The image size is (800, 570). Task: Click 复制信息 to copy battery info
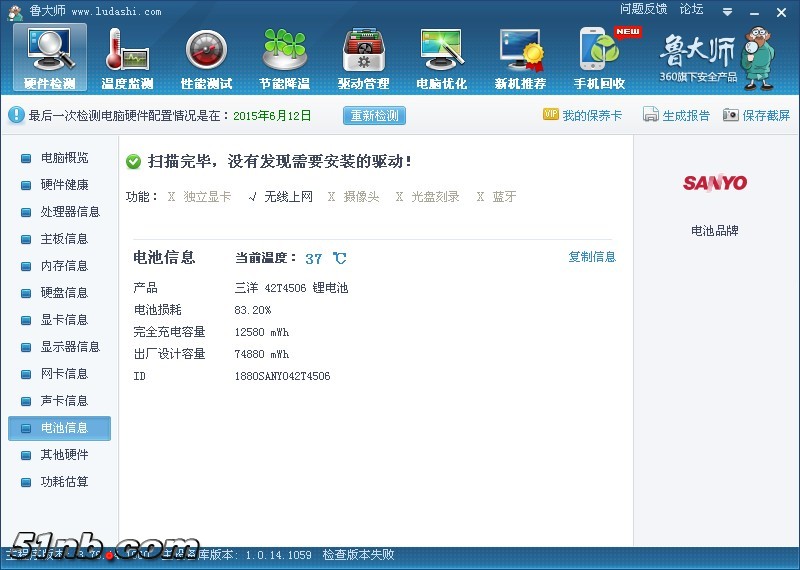[592, 257]
